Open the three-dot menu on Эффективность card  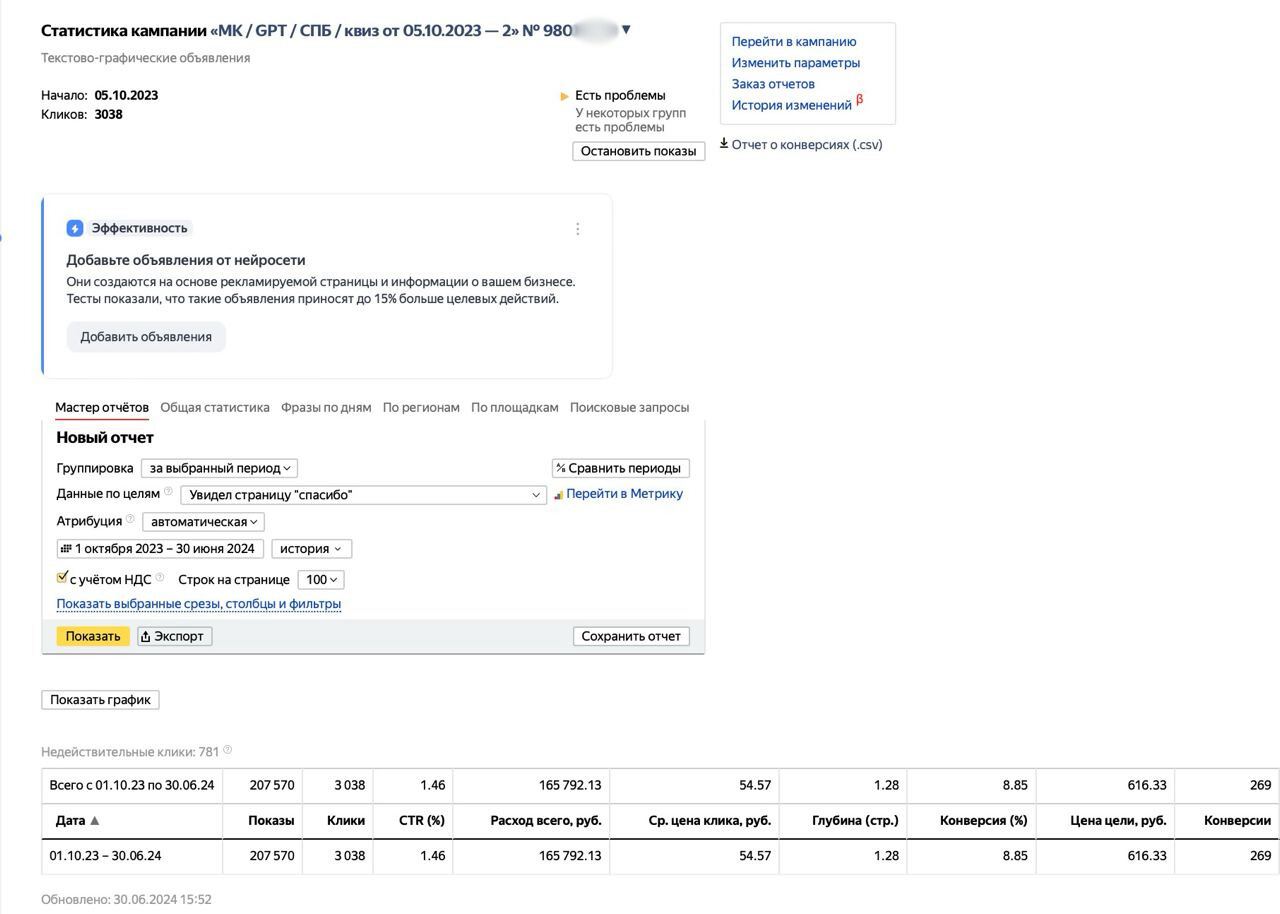pyautogui.click(x=577, y=229)
